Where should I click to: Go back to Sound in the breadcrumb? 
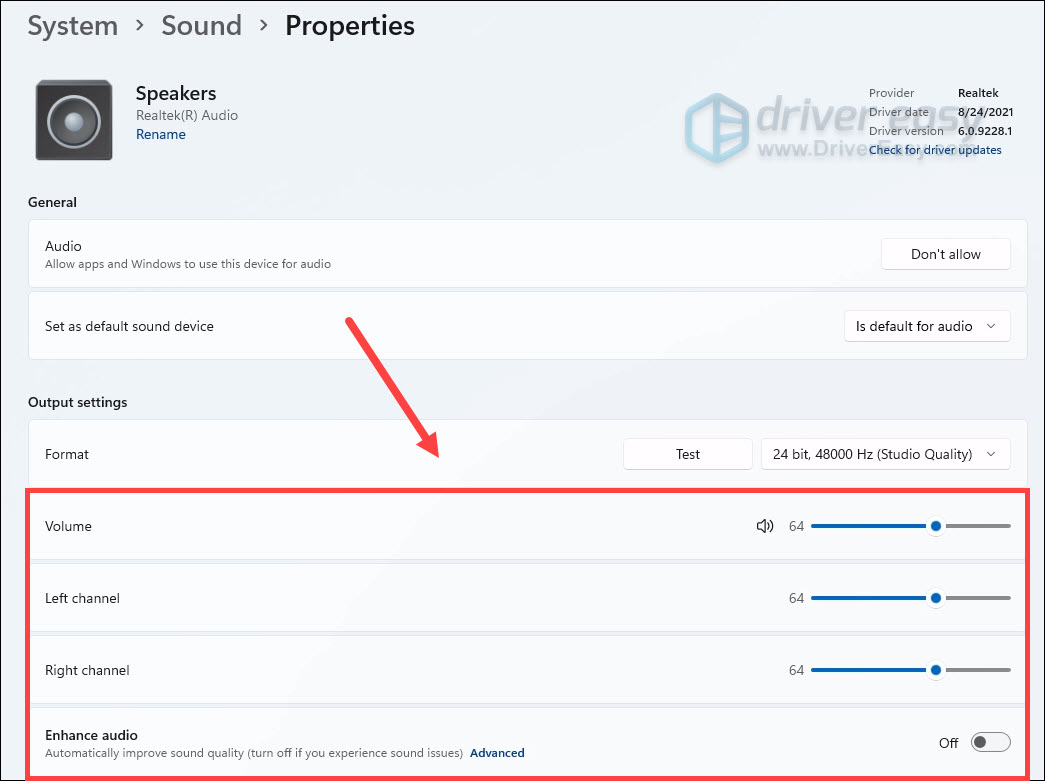(201, 25)
